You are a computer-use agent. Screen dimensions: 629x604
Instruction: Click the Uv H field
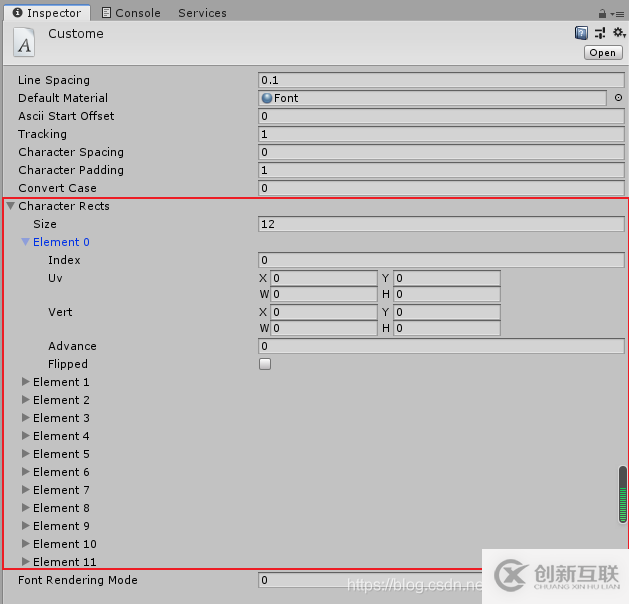(447, 294)
